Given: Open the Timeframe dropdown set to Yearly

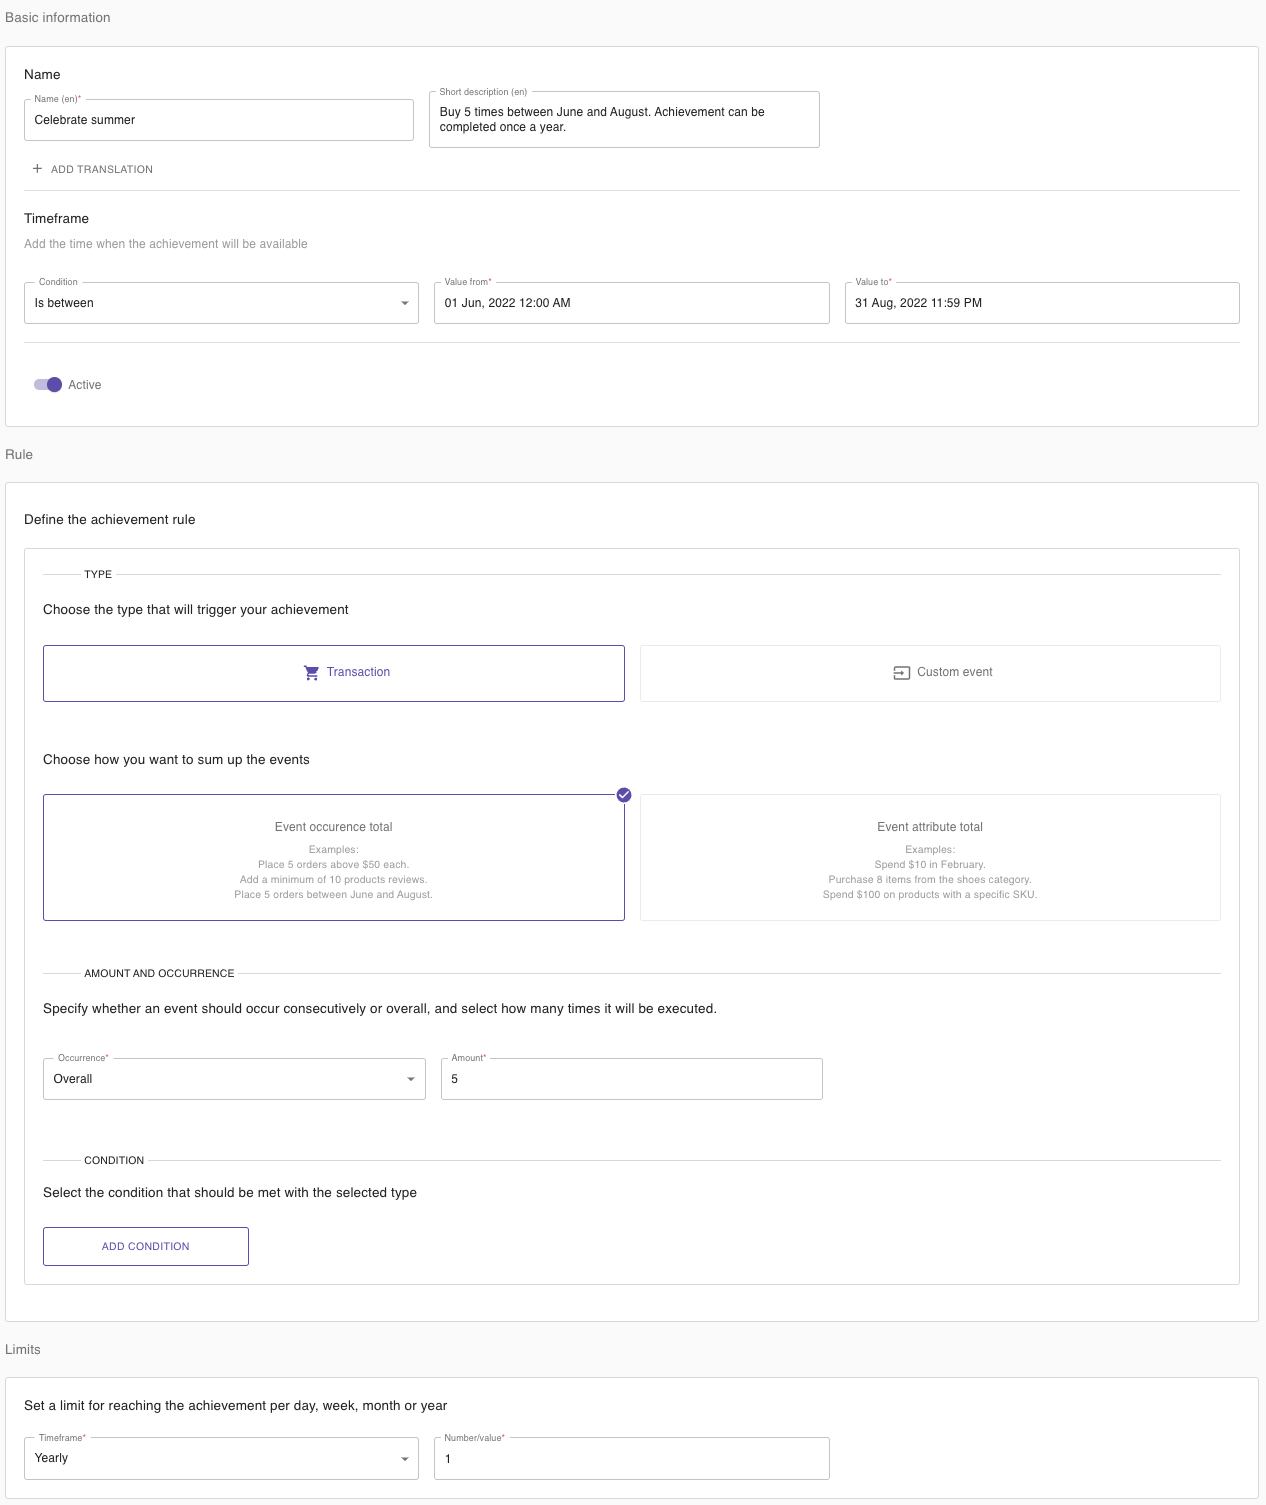Looking at the screenshot, I should tap(221, 1458).
